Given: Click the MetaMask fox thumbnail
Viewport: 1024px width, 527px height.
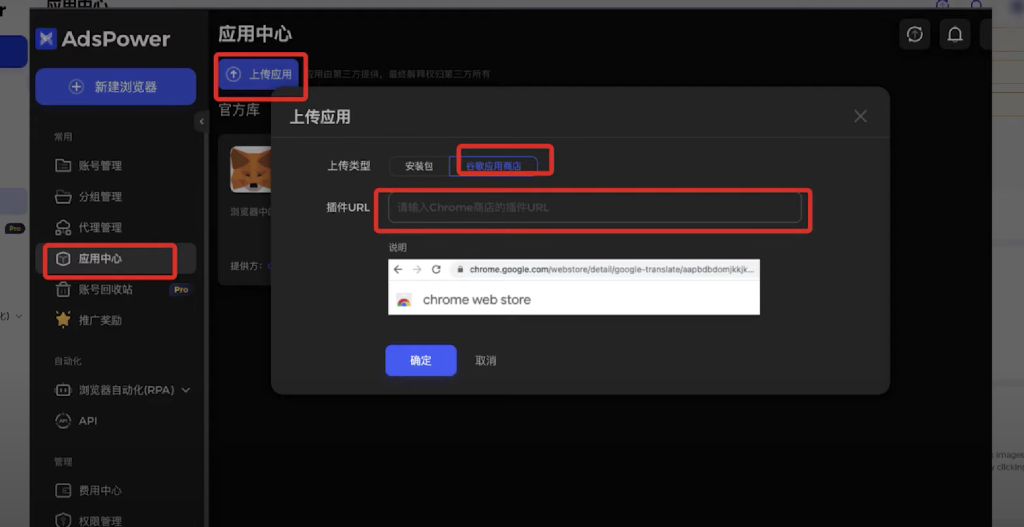Looking at the screenshot, I should 251,169.
